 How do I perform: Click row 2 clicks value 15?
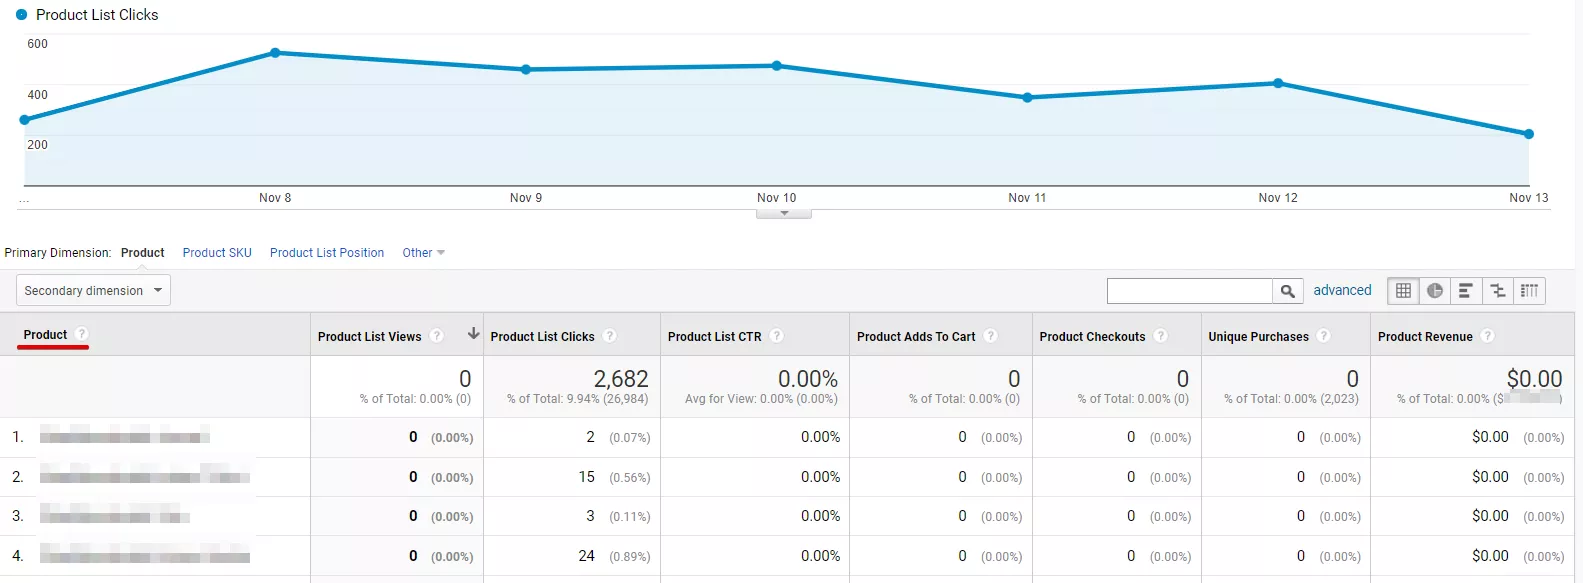pyautogui.click(x=586, y=477)
